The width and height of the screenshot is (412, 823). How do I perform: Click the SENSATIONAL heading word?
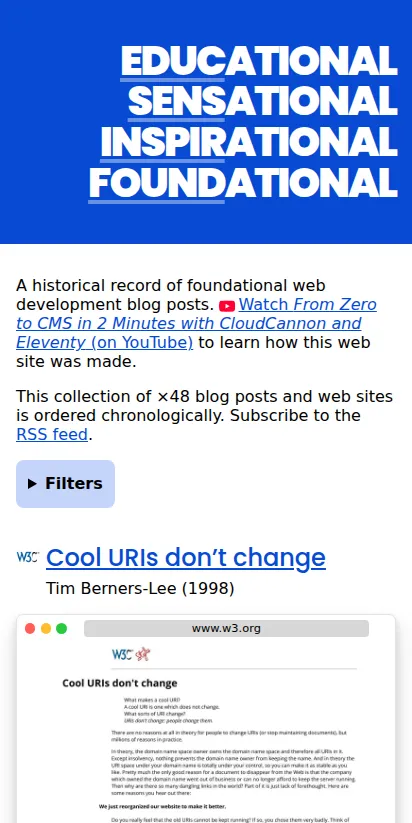[263, 101]
